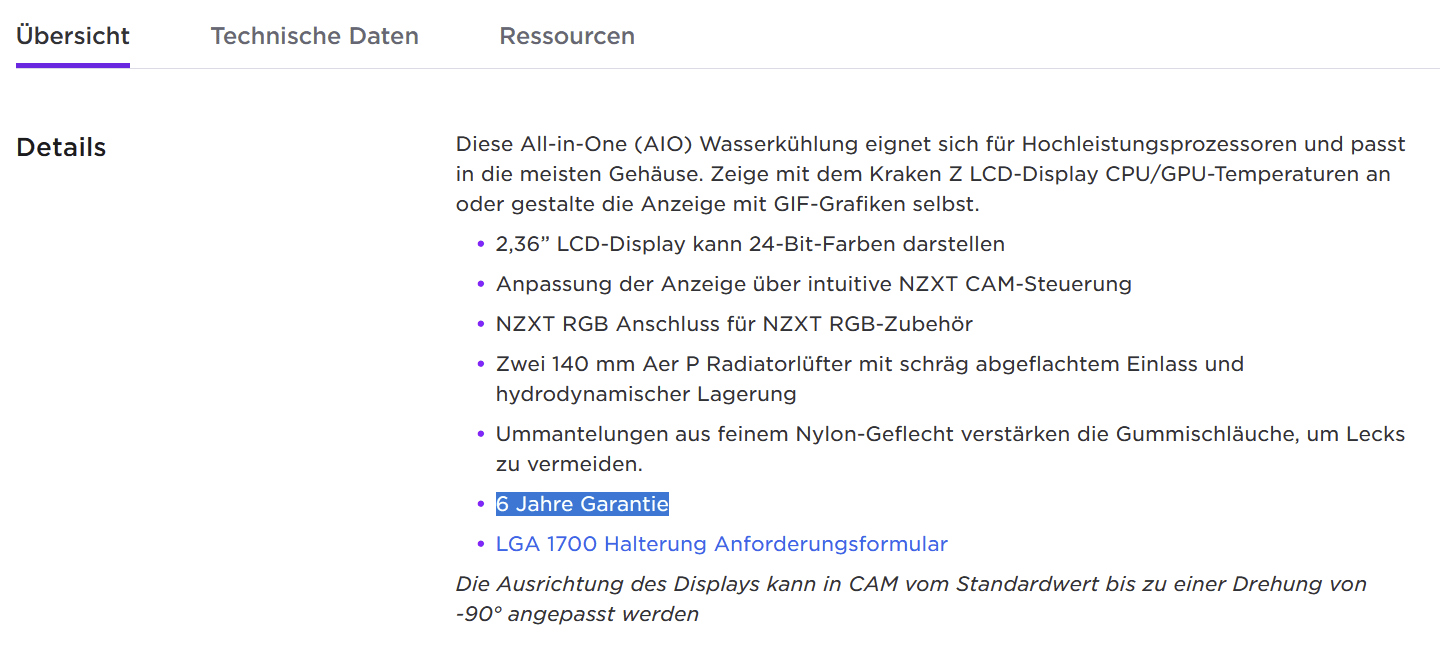Image resolution: width=1440 pixels, height=657 pixels.
Task: Click the "-90° angepasst werden" text
Action: [577, 614]
